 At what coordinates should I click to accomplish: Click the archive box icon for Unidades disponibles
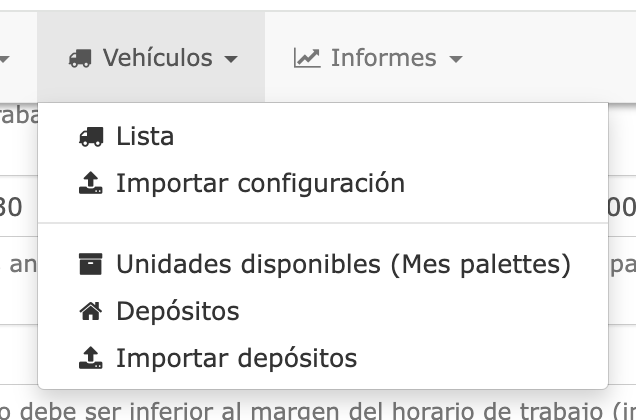coord(91,265)
